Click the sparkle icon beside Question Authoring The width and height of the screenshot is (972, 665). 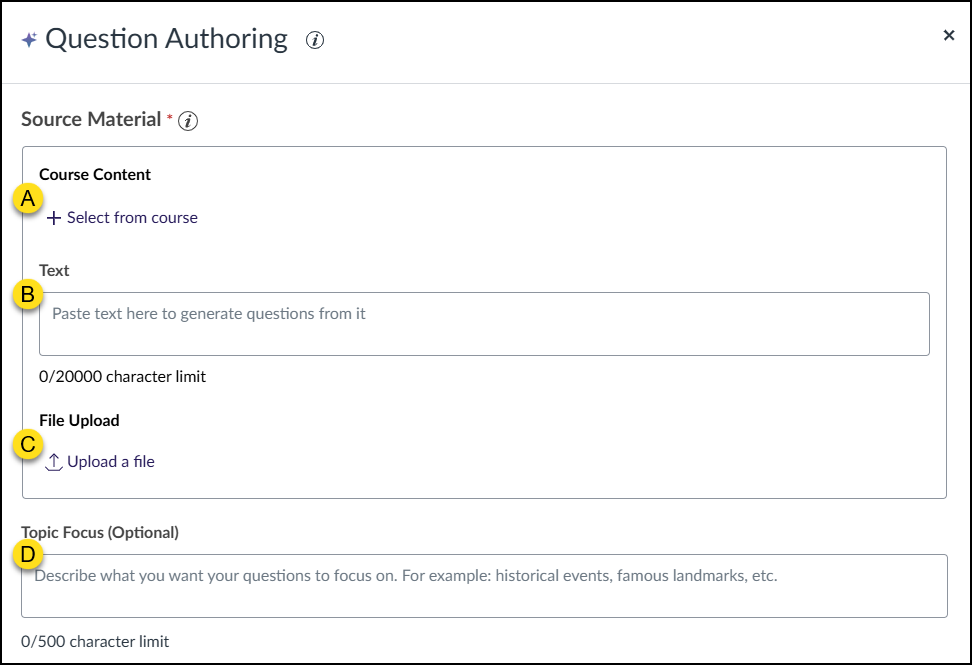[31, 38]
